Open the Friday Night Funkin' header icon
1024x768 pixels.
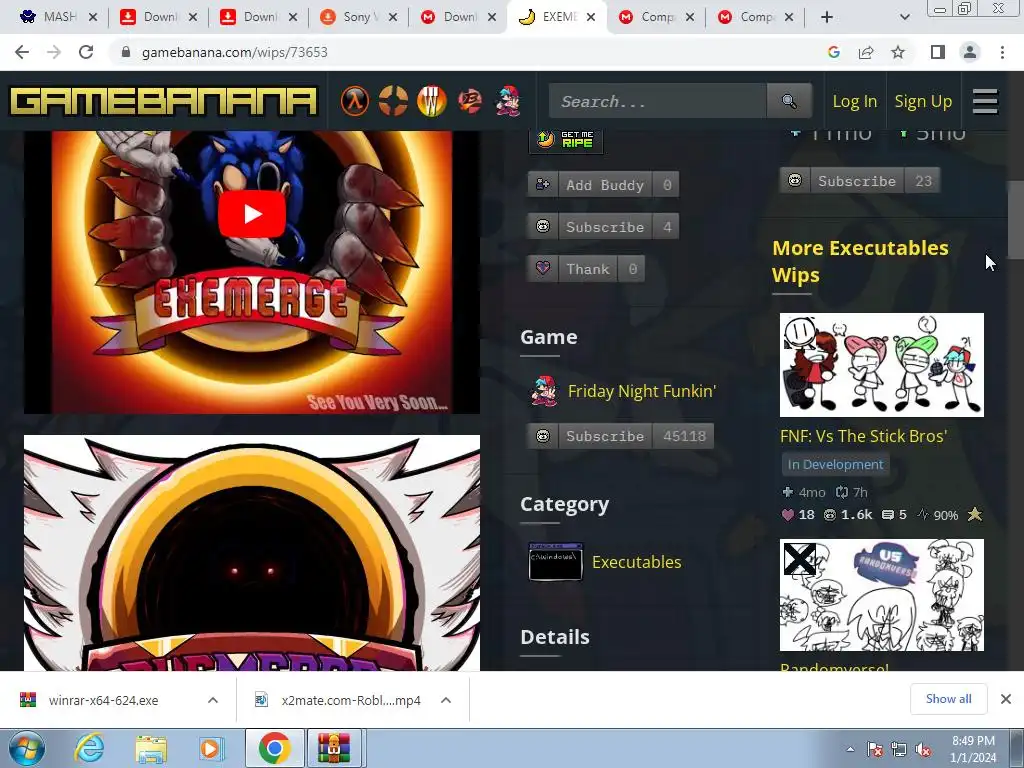coord(508,101)
